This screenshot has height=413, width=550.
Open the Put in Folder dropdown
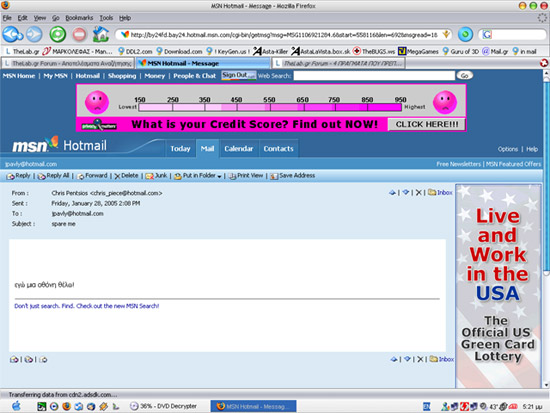[198, 176]
